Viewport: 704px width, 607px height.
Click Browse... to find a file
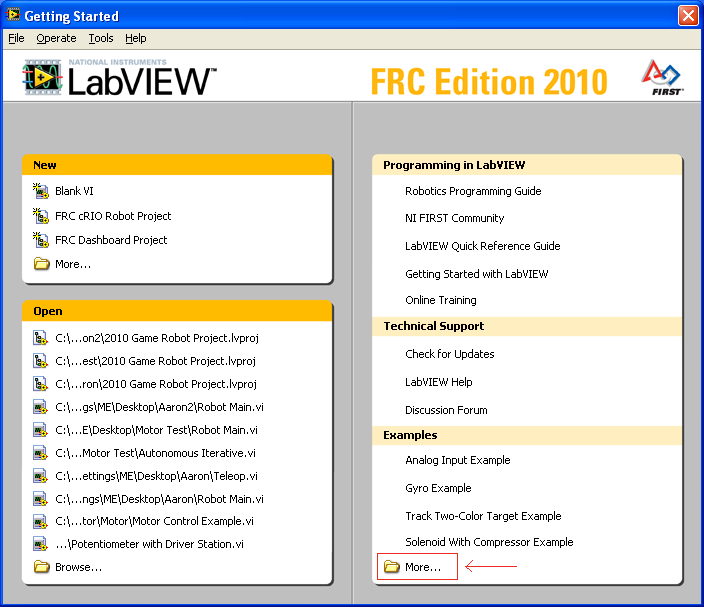click(78, 567)
